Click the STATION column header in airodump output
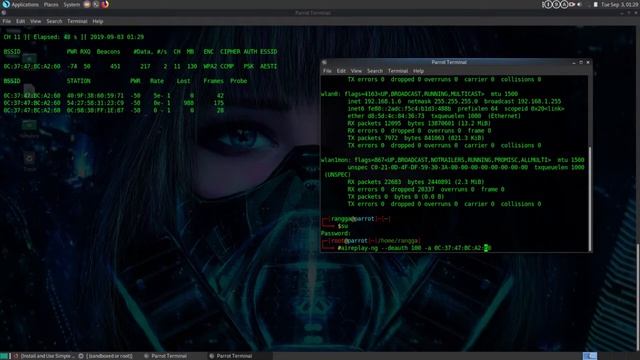This screenshot has width=640, height=360. coord(78,81)
